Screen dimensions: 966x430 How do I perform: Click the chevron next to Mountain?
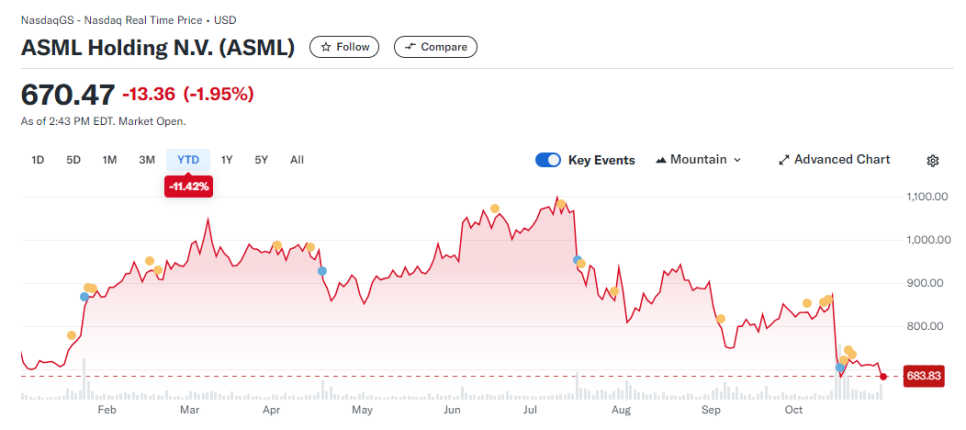point(737,160)
